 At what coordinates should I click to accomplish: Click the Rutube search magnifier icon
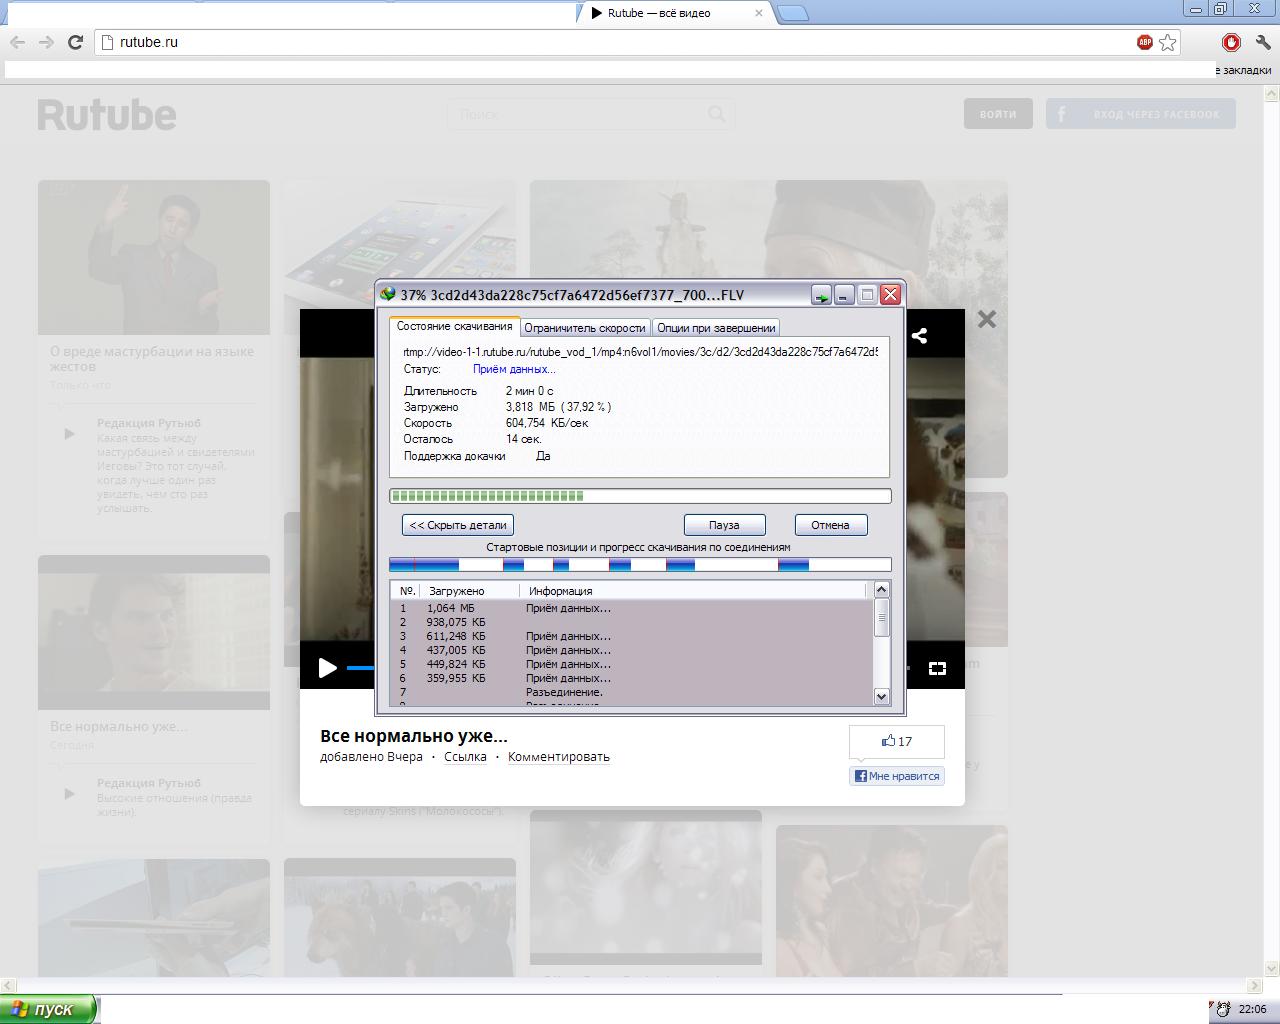tap(716, 114)
